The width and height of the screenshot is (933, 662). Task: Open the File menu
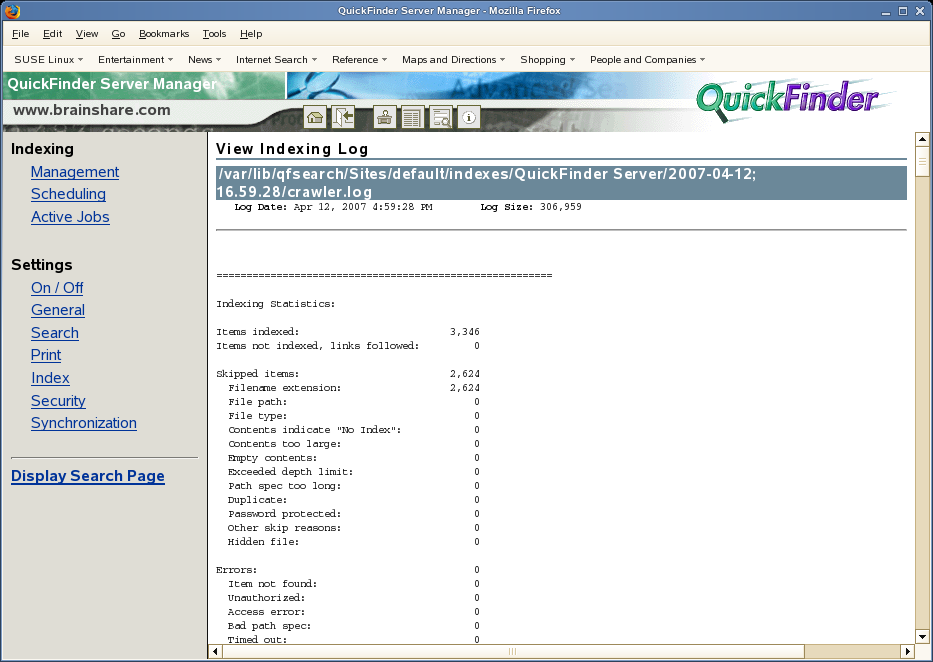20,34
